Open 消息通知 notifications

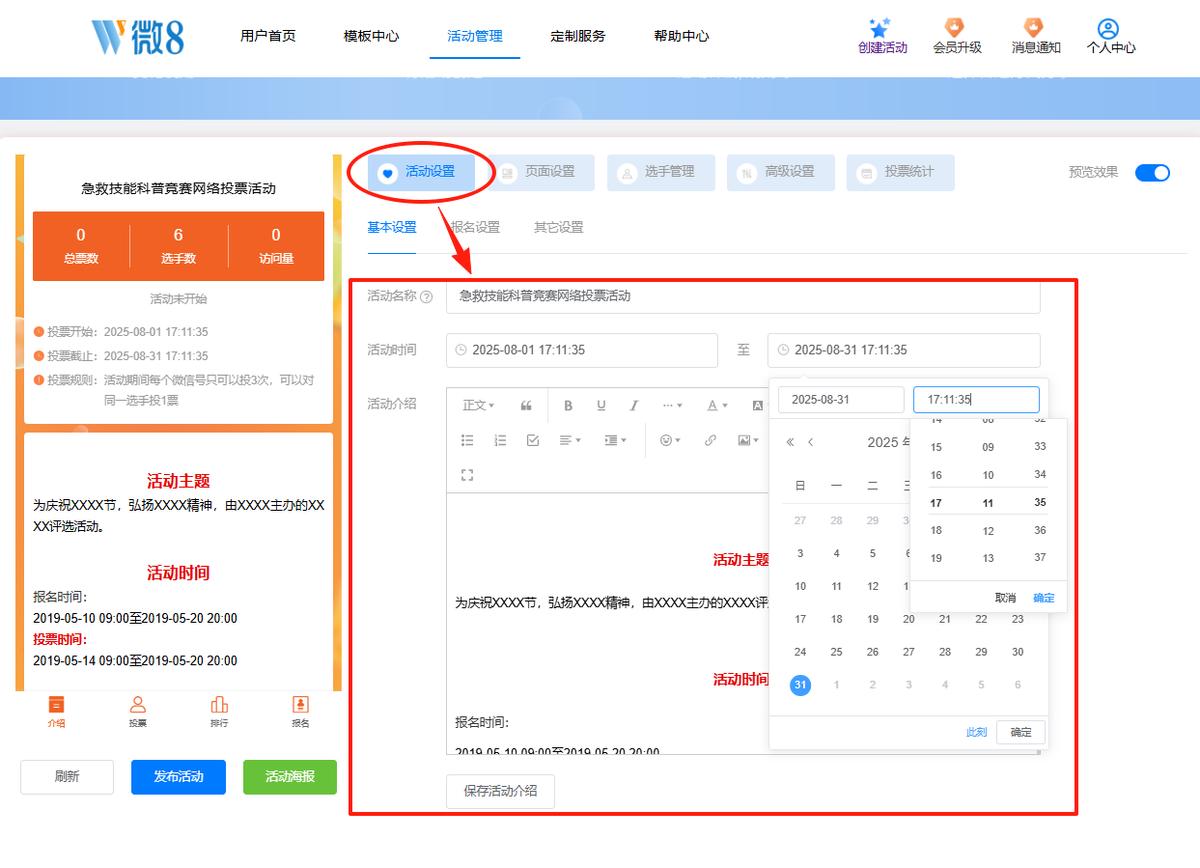tap(1035, 36)
